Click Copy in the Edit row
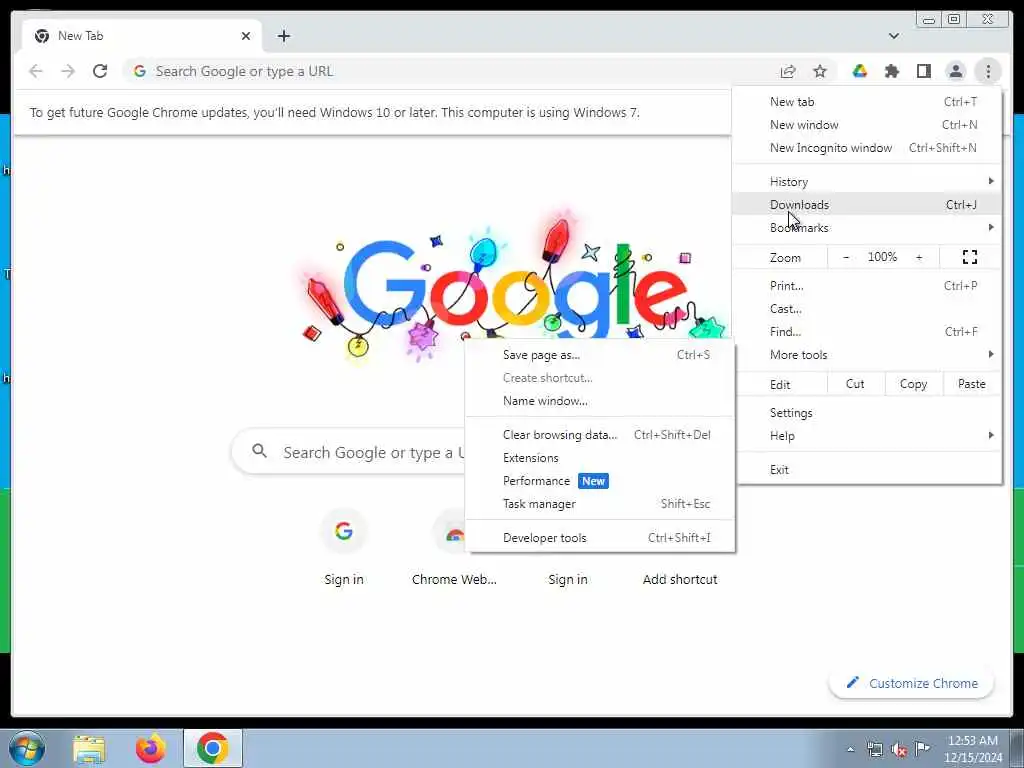This screenshot has width=1024, height=768. click(913, 384)
